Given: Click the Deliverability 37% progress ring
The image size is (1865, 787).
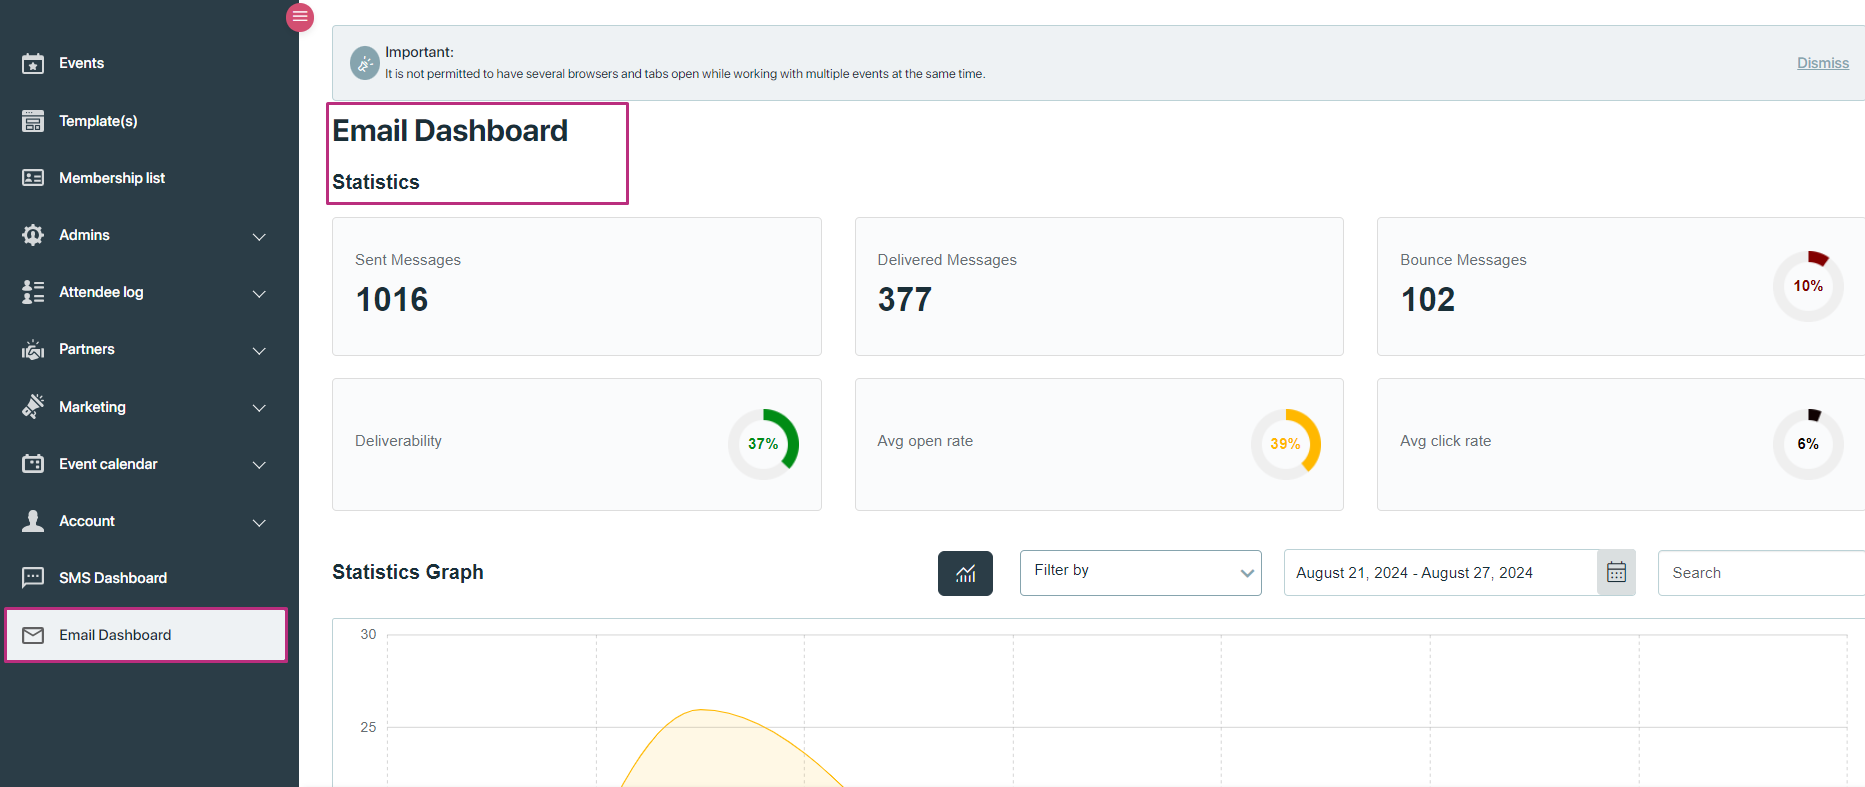Looking at the screenshot, I should pos(763,444).
